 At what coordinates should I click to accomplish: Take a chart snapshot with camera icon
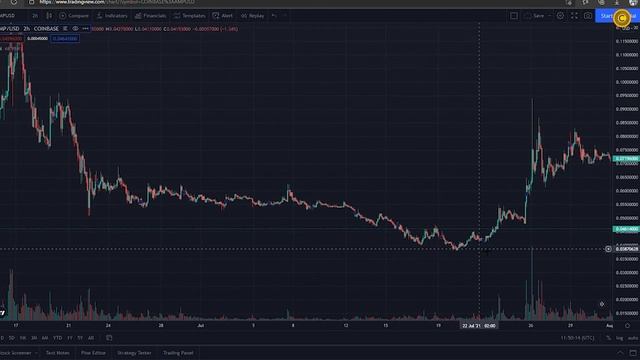588,16
